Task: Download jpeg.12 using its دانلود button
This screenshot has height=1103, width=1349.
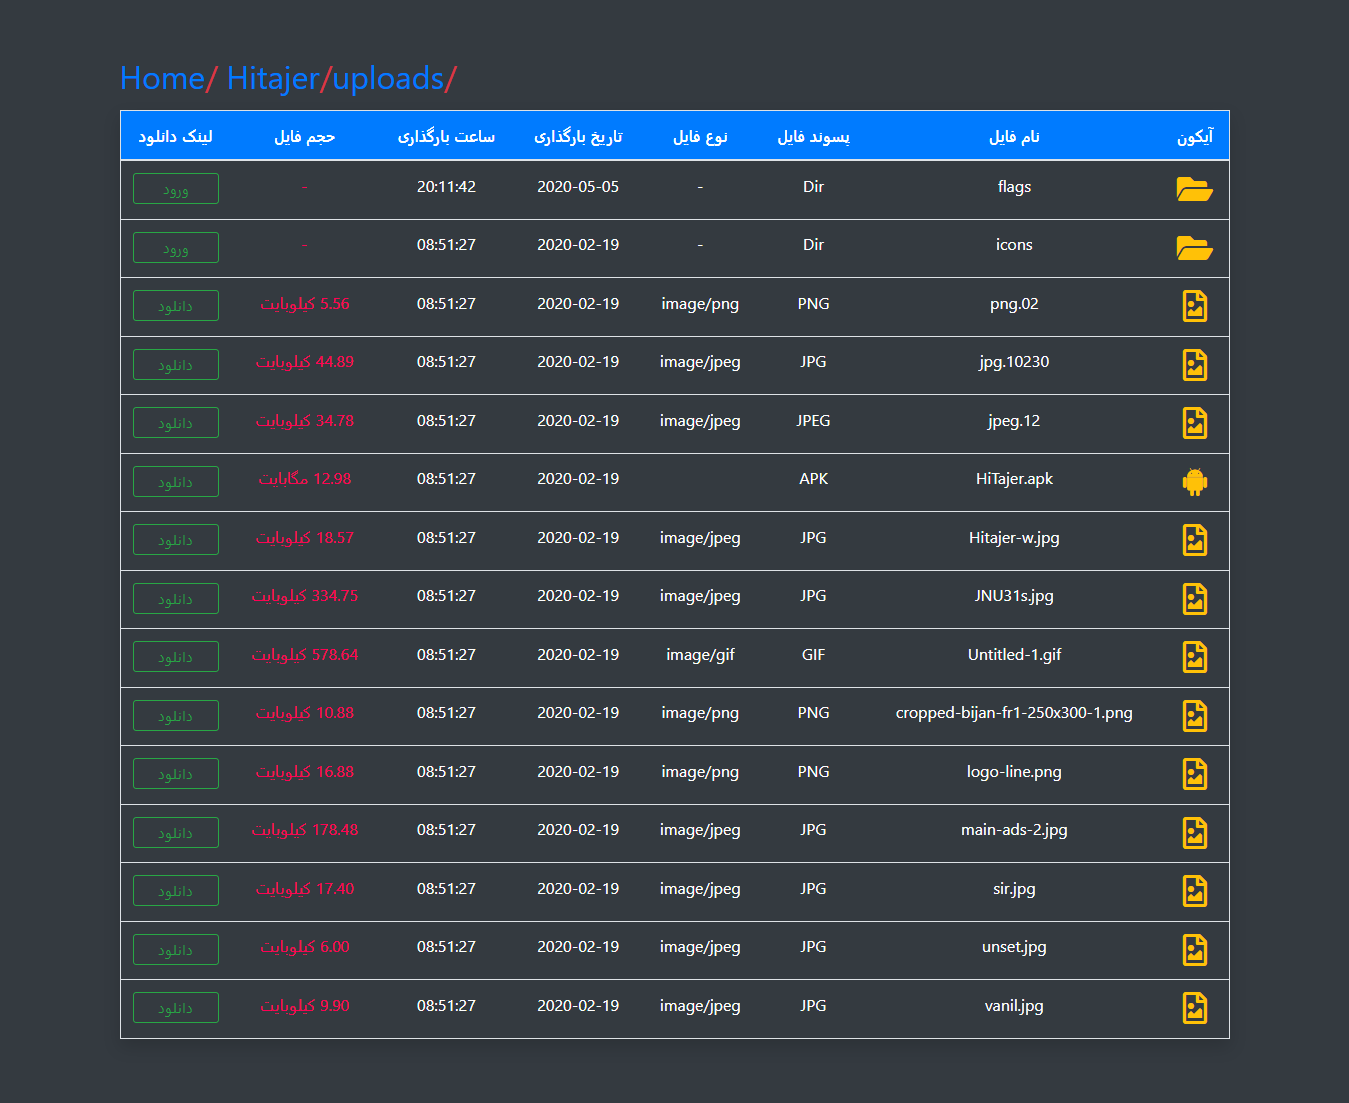Action: click(x=176, y=423)
